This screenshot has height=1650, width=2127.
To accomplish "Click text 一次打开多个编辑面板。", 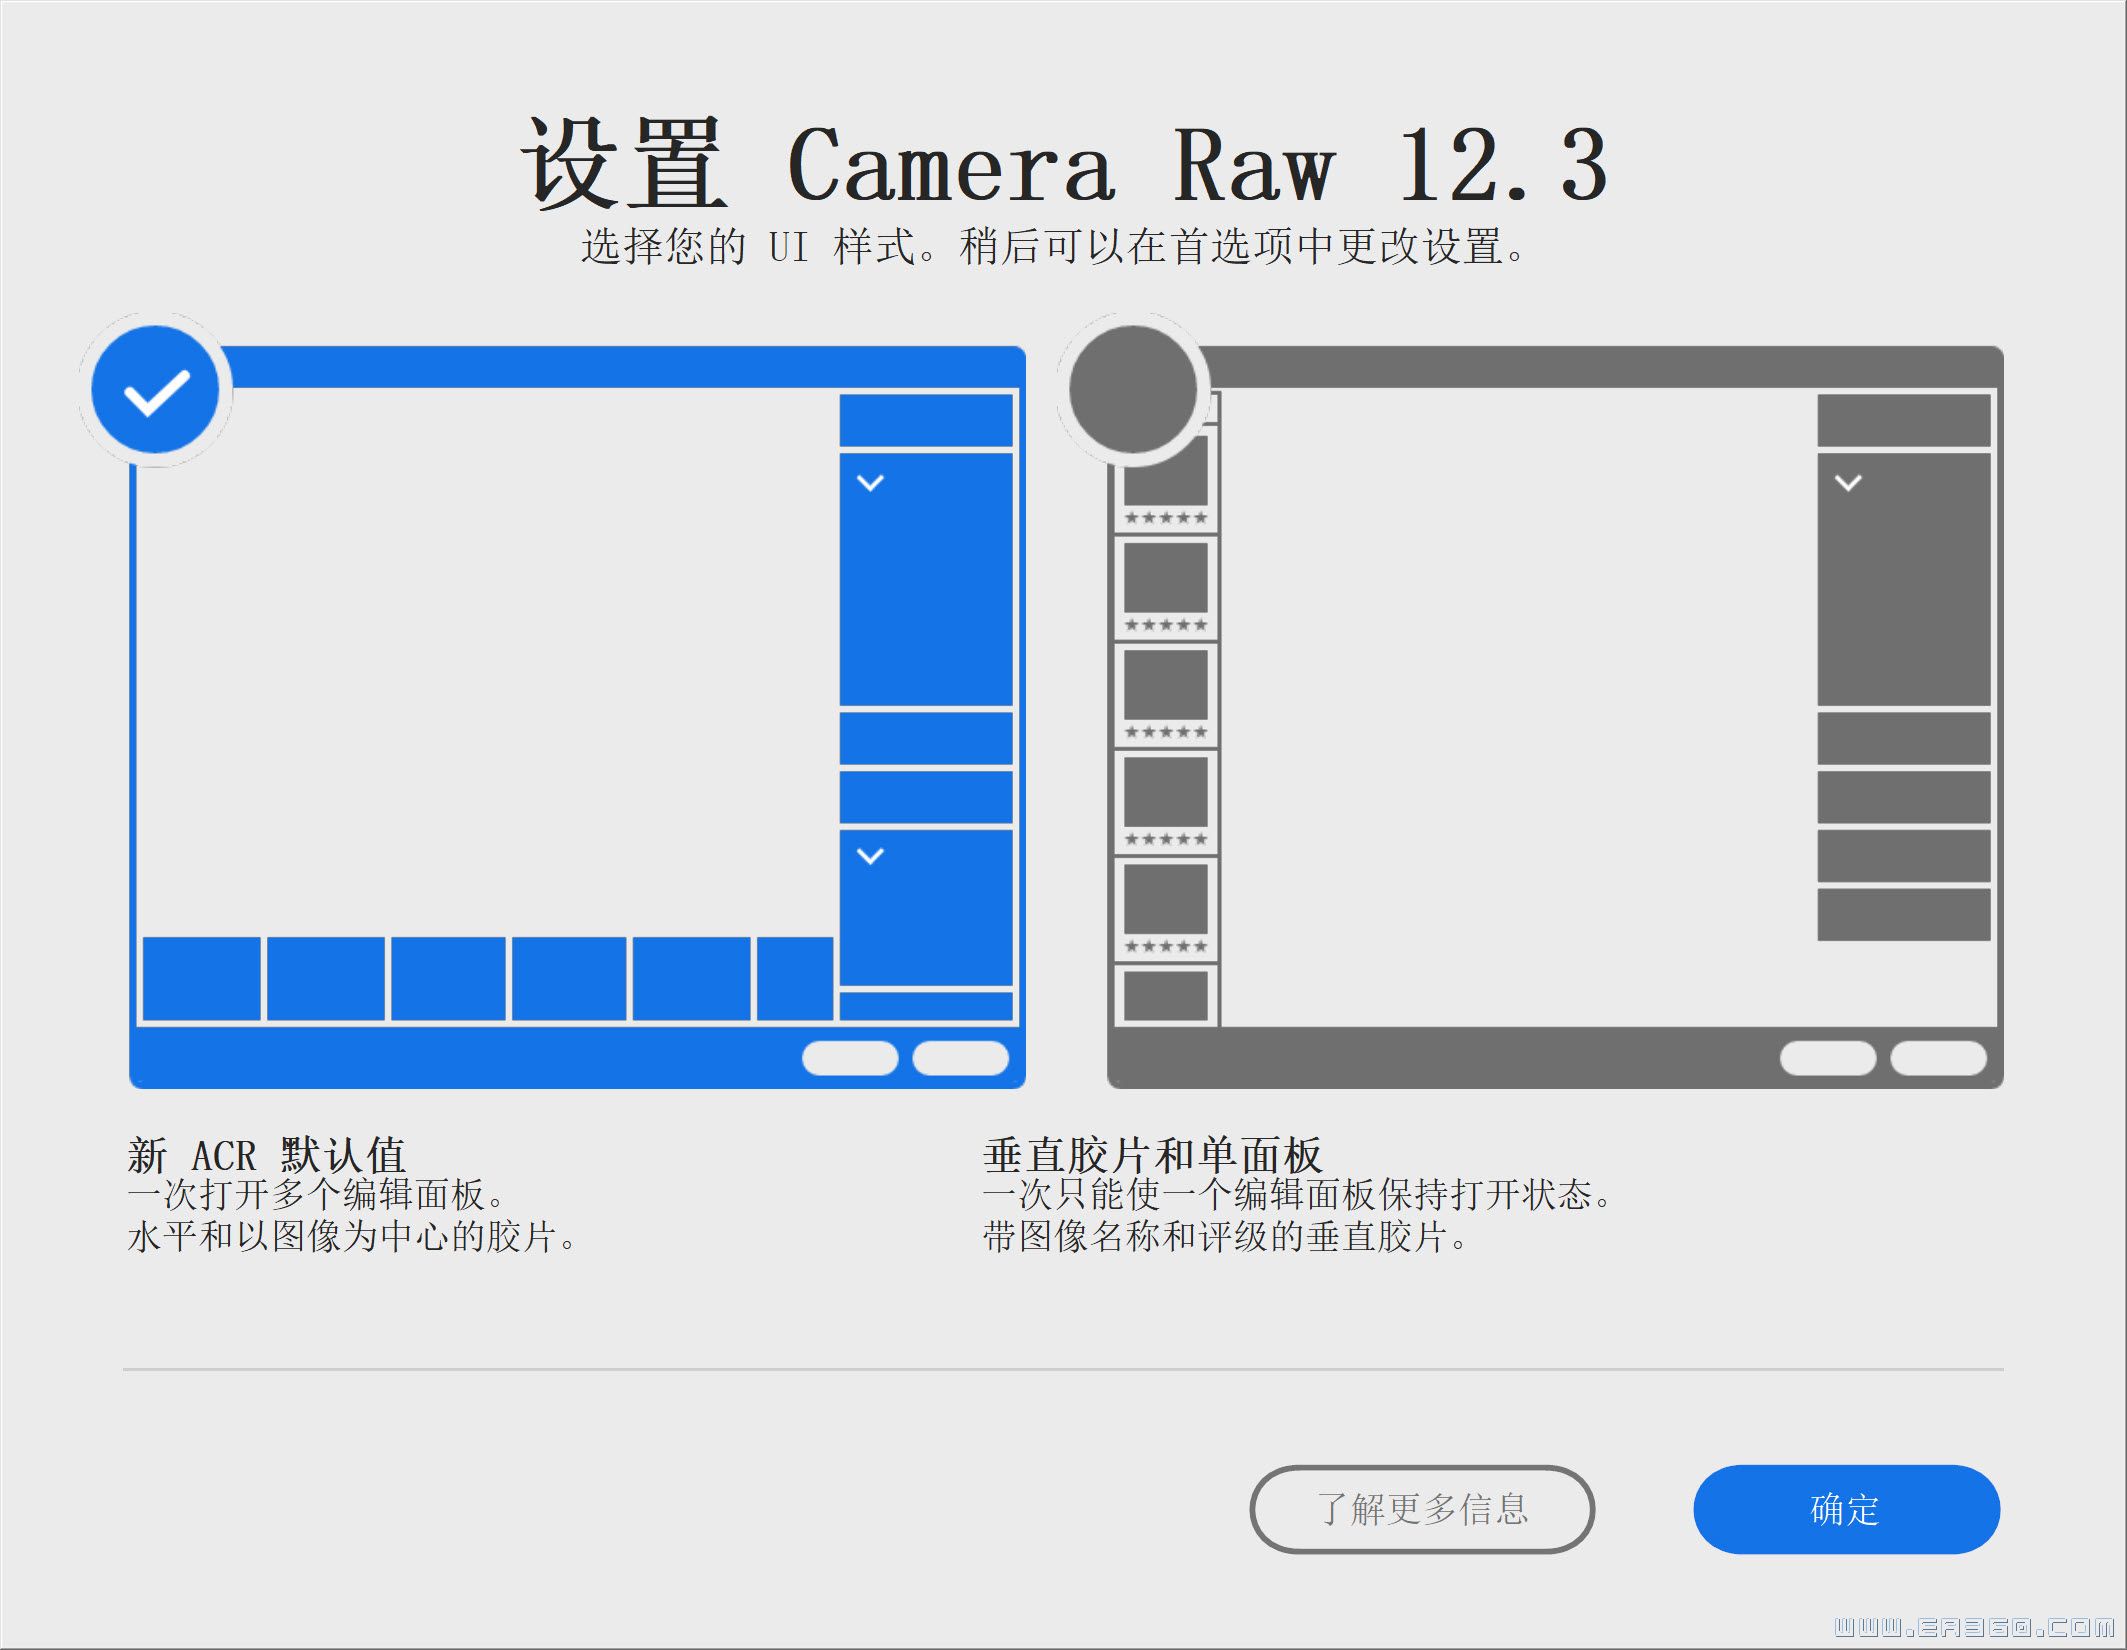I will click(x=318, y=1195).
